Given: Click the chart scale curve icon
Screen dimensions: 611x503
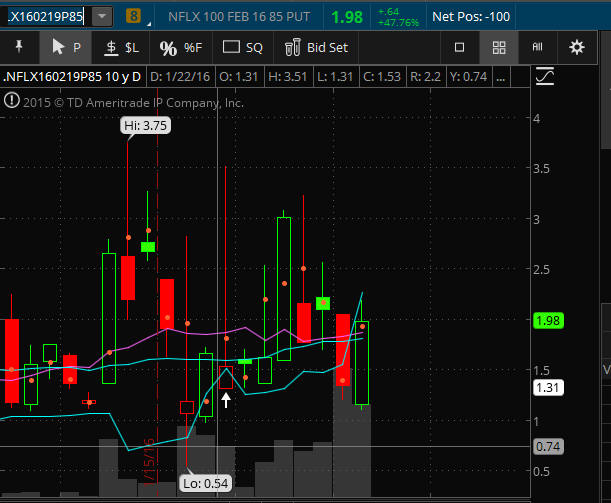Looking at the screenshot, I should click(x=545, y=76).
